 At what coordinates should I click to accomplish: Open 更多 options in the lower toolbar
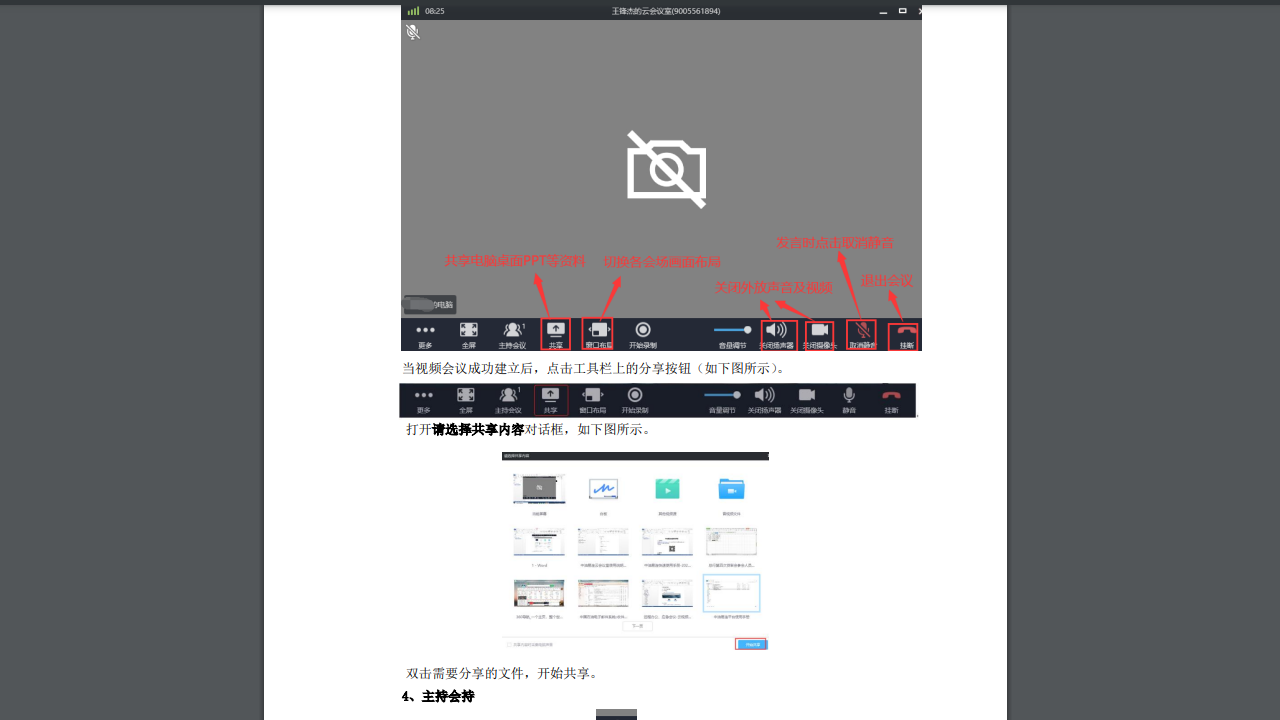[x=425, y=396]
